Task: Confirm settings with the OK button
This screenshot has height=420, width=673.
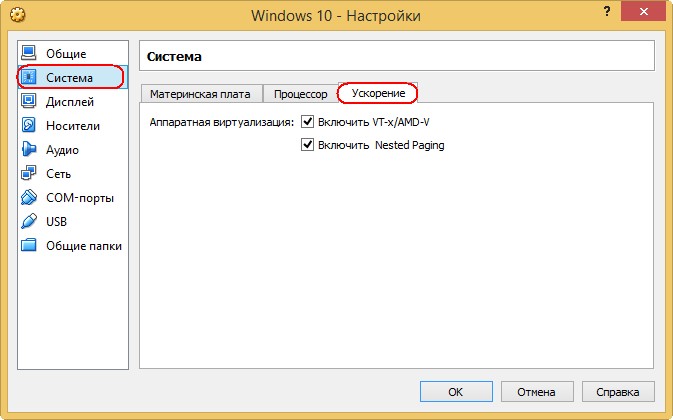Action: pyautogui.click(x=456, y=392)
